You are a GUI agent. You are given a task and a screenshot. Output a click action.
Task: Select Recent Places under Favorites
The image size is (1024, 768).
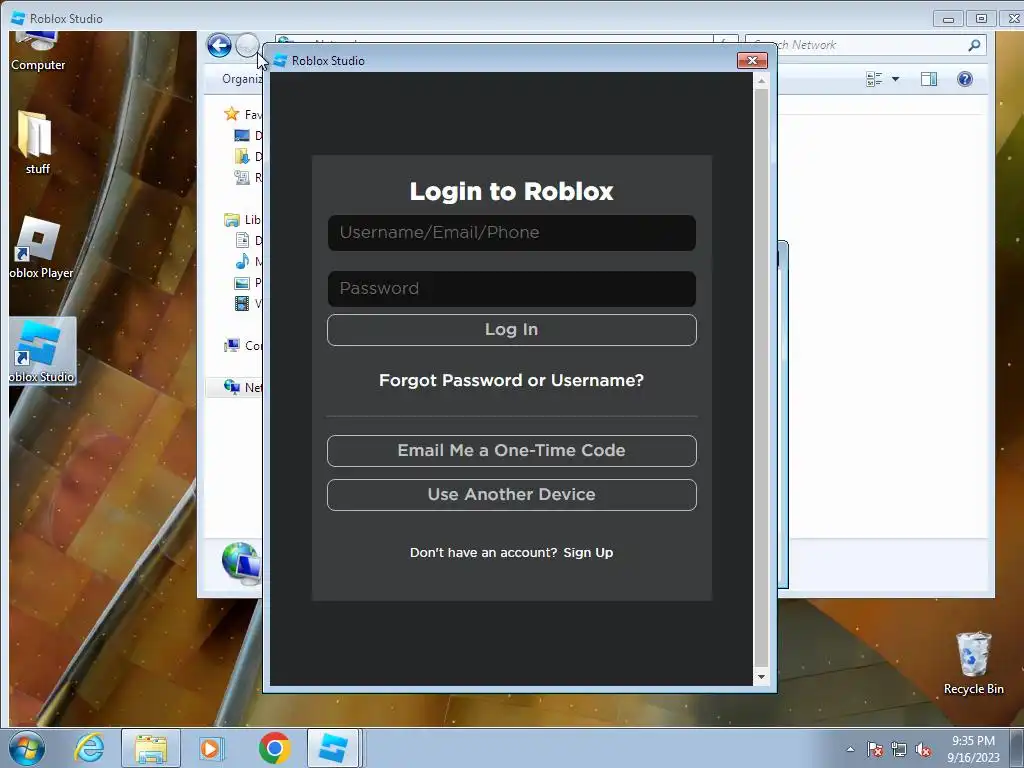pos(248,177)
